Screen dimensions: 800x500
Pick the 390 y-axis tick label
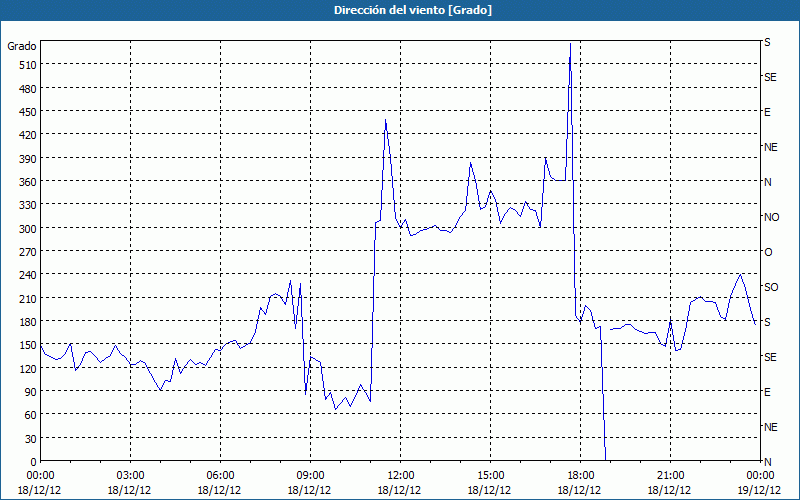click(29, 159)
